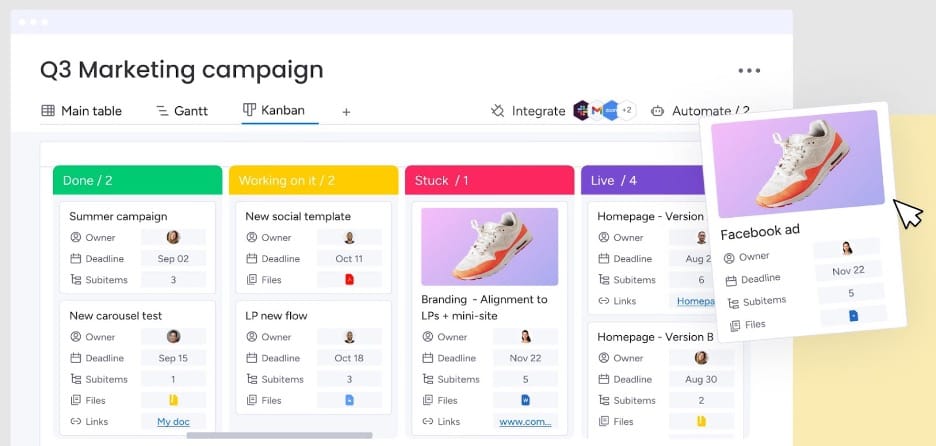Screen dimensions: 936x446
Task: Click Deadline calendar icon on LP new flow
Action: point(252,358)
